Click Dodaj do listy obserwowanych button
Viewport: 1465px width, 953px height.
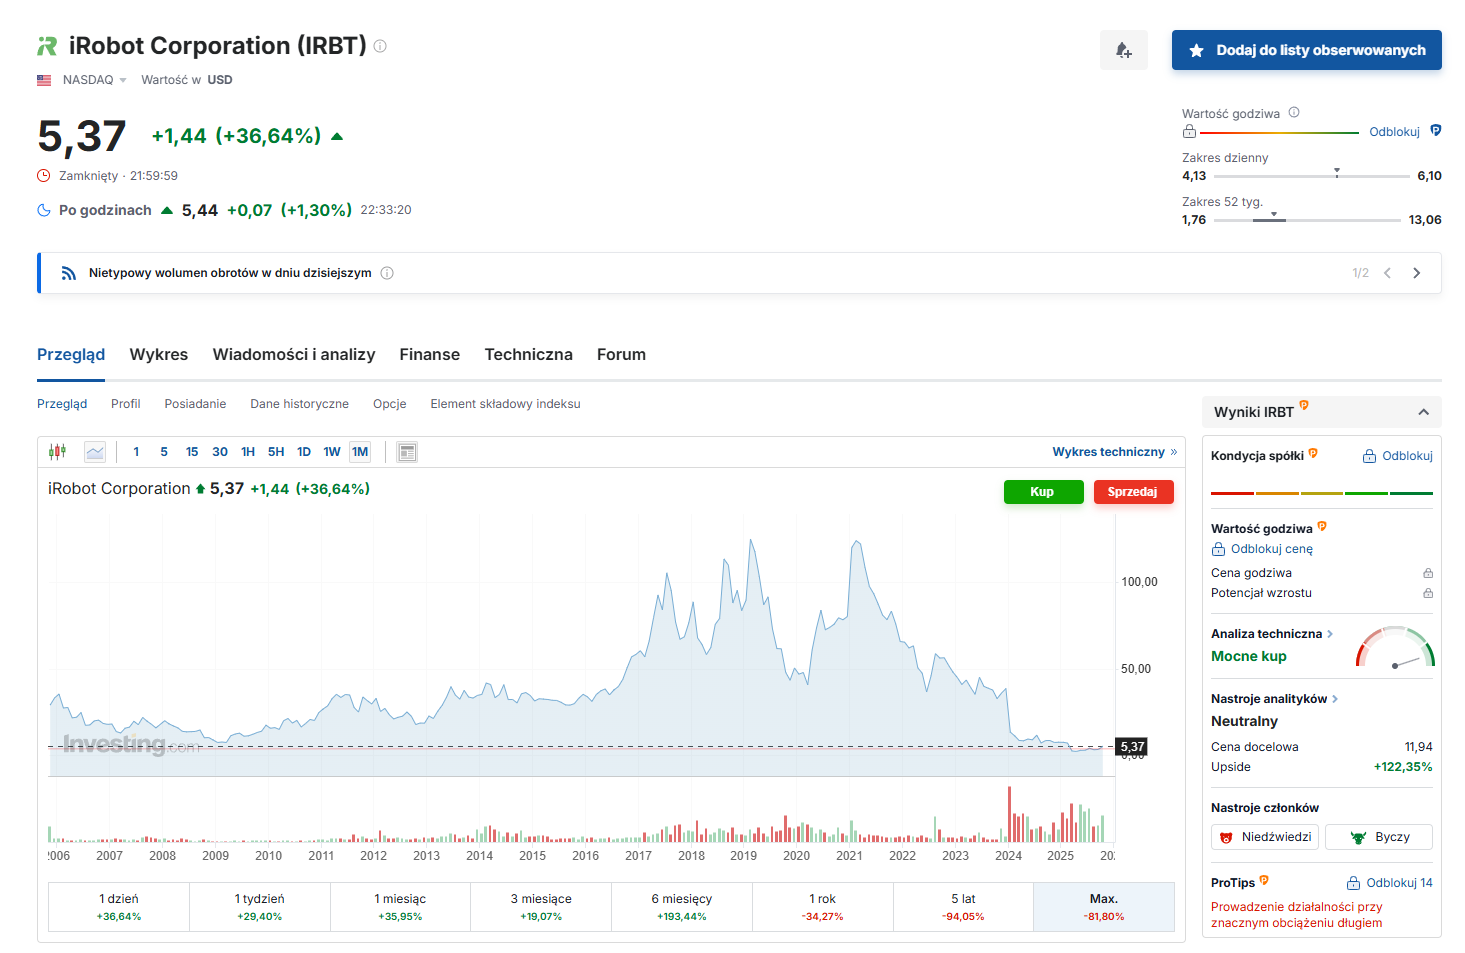tap(1306, 50)
